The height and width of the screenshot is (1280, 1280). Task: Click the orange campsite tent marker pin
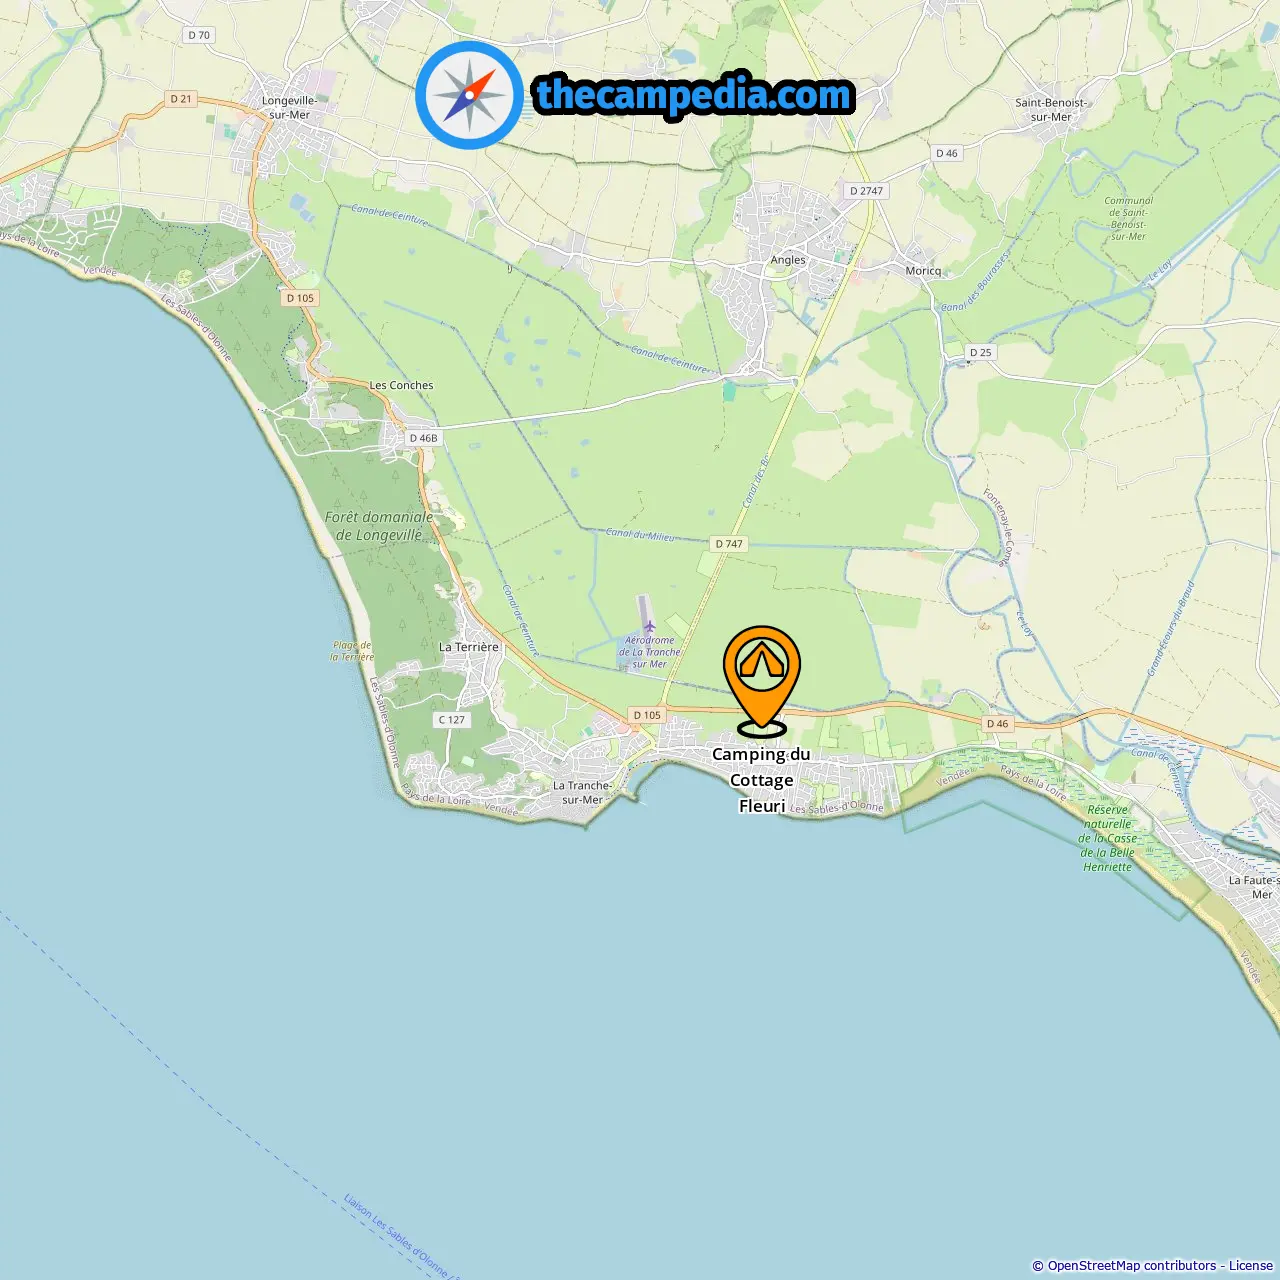(762, 680)
